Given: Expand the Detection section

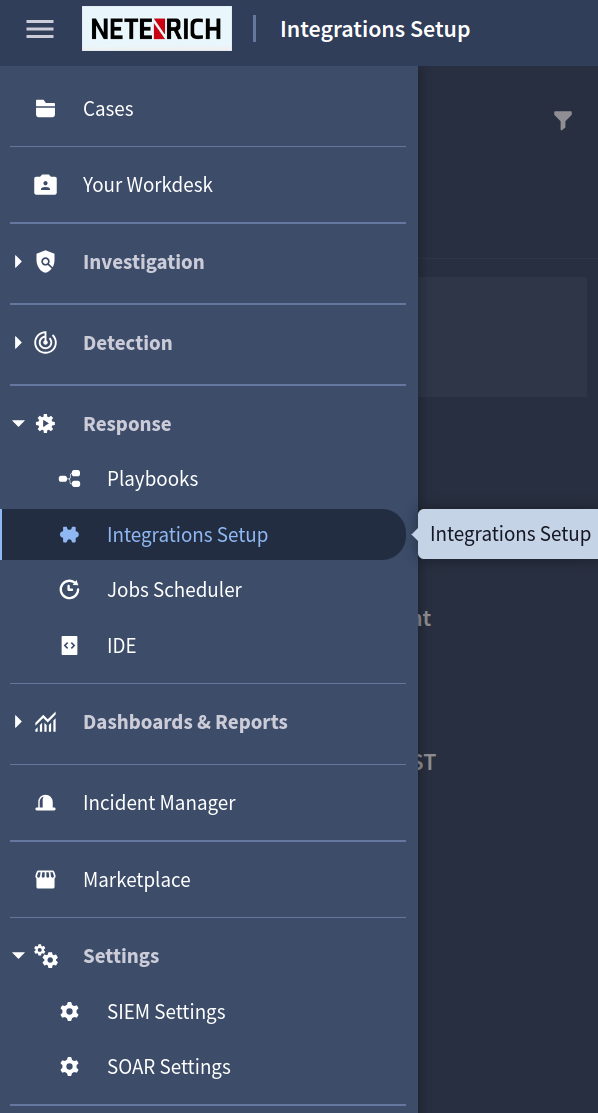Looking at the screenshot, I should (x=17, y=342).
